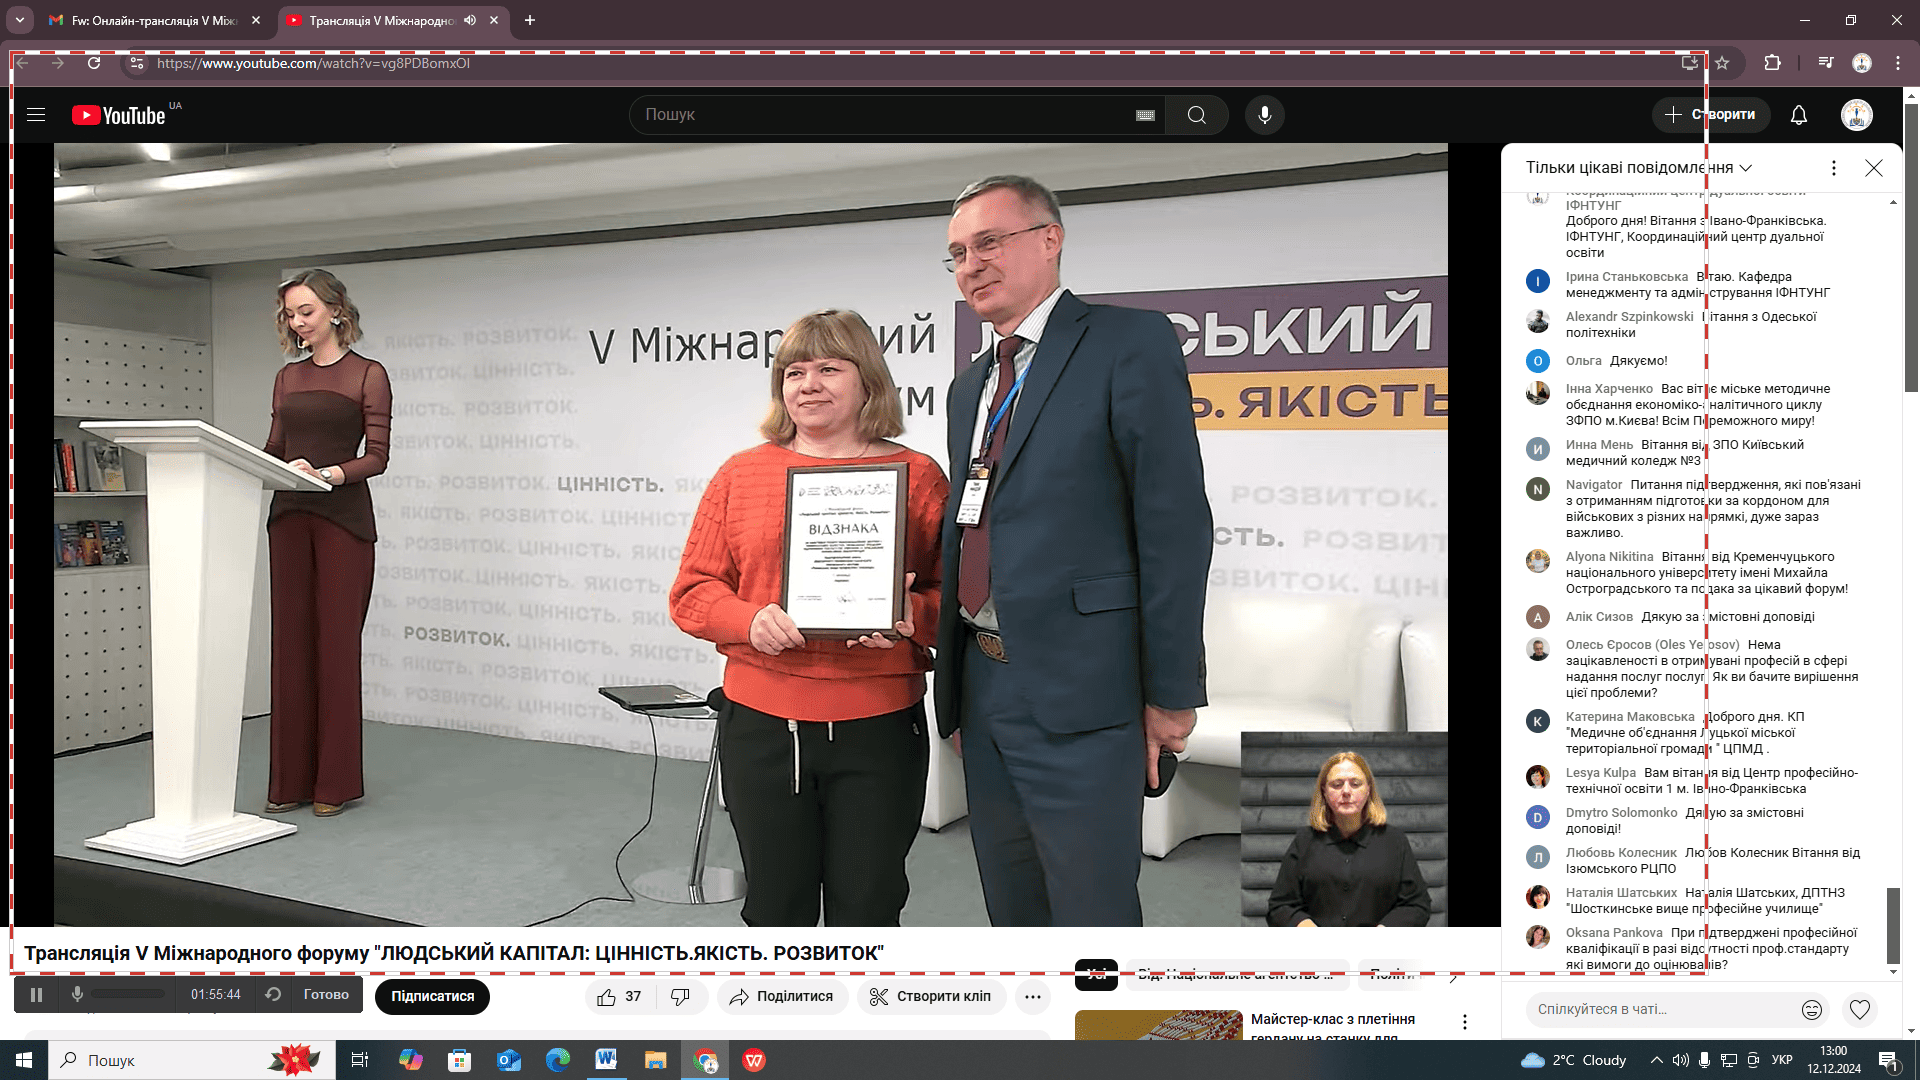1920x1080 pixels.
Task: Open more actions ellipsis under video
Action: (1032, 997)
